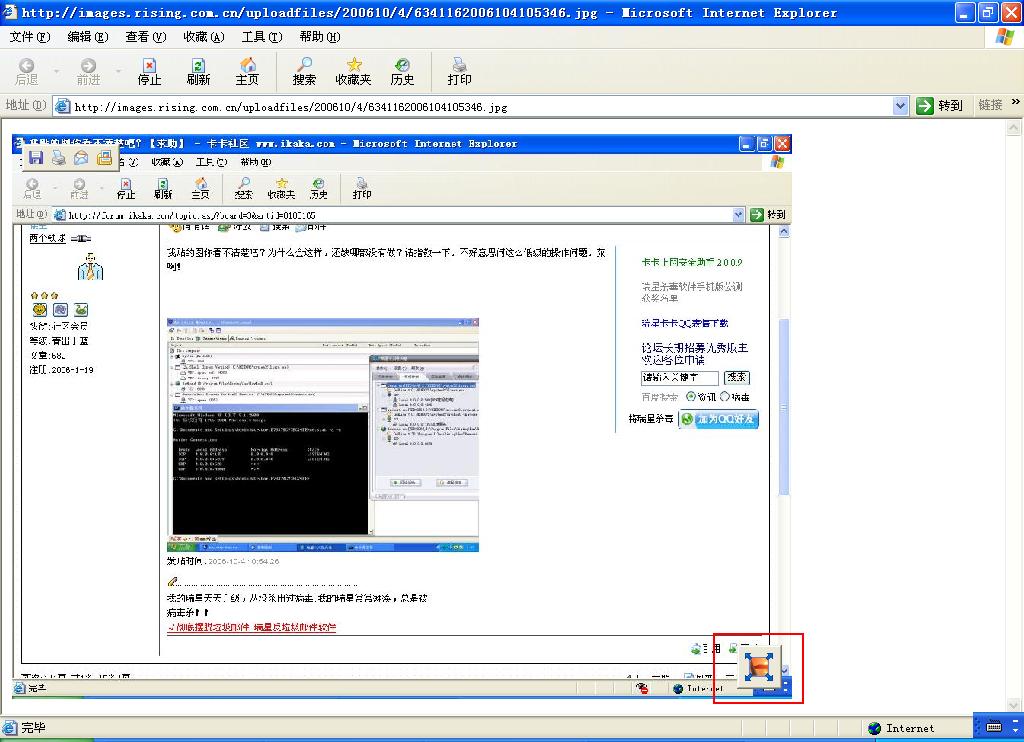The height and width of the screenshot is (742, 1024).
Task: Click the green 卡卡上网安全助手 link
Action: 692,262
